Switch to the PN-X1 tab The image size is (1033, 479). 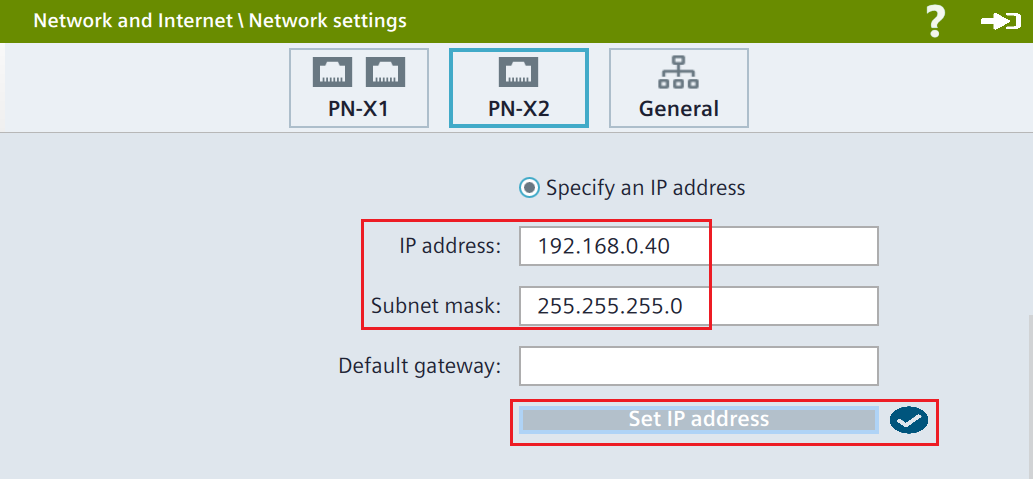358,88
